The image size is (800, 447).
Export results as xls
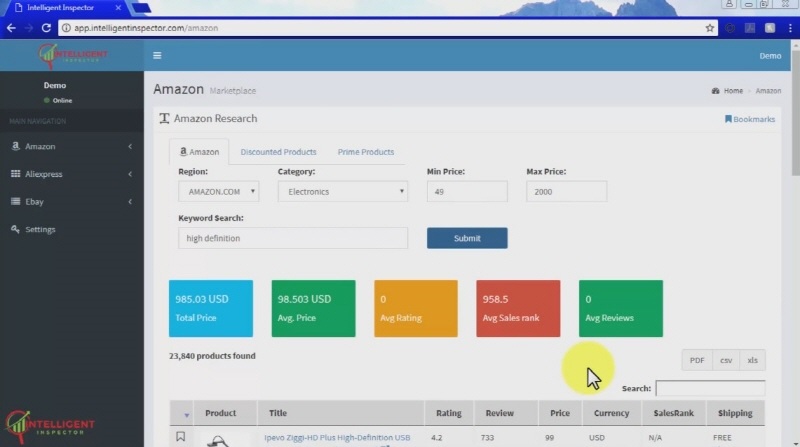(x=752, y=360)
